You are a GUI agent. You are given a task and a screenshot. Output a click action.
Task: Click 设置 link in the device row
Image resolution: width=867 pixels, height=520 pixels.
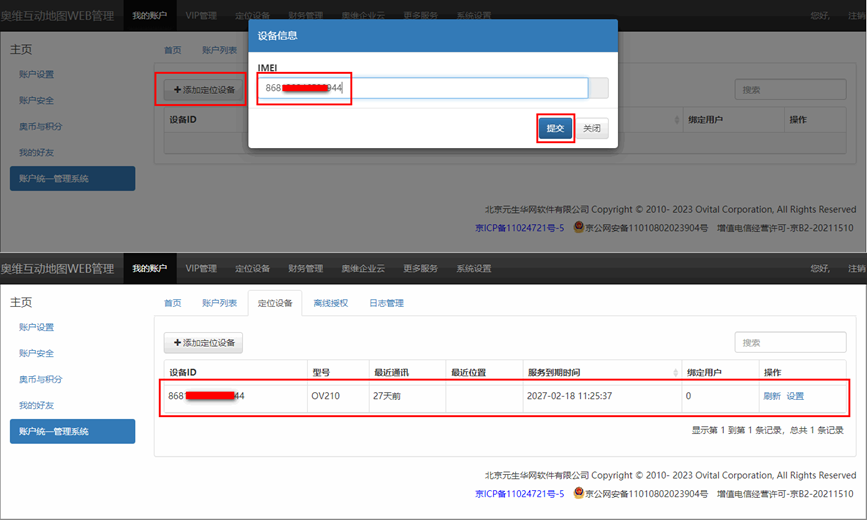pyautogui.click(x=795, y=396)
